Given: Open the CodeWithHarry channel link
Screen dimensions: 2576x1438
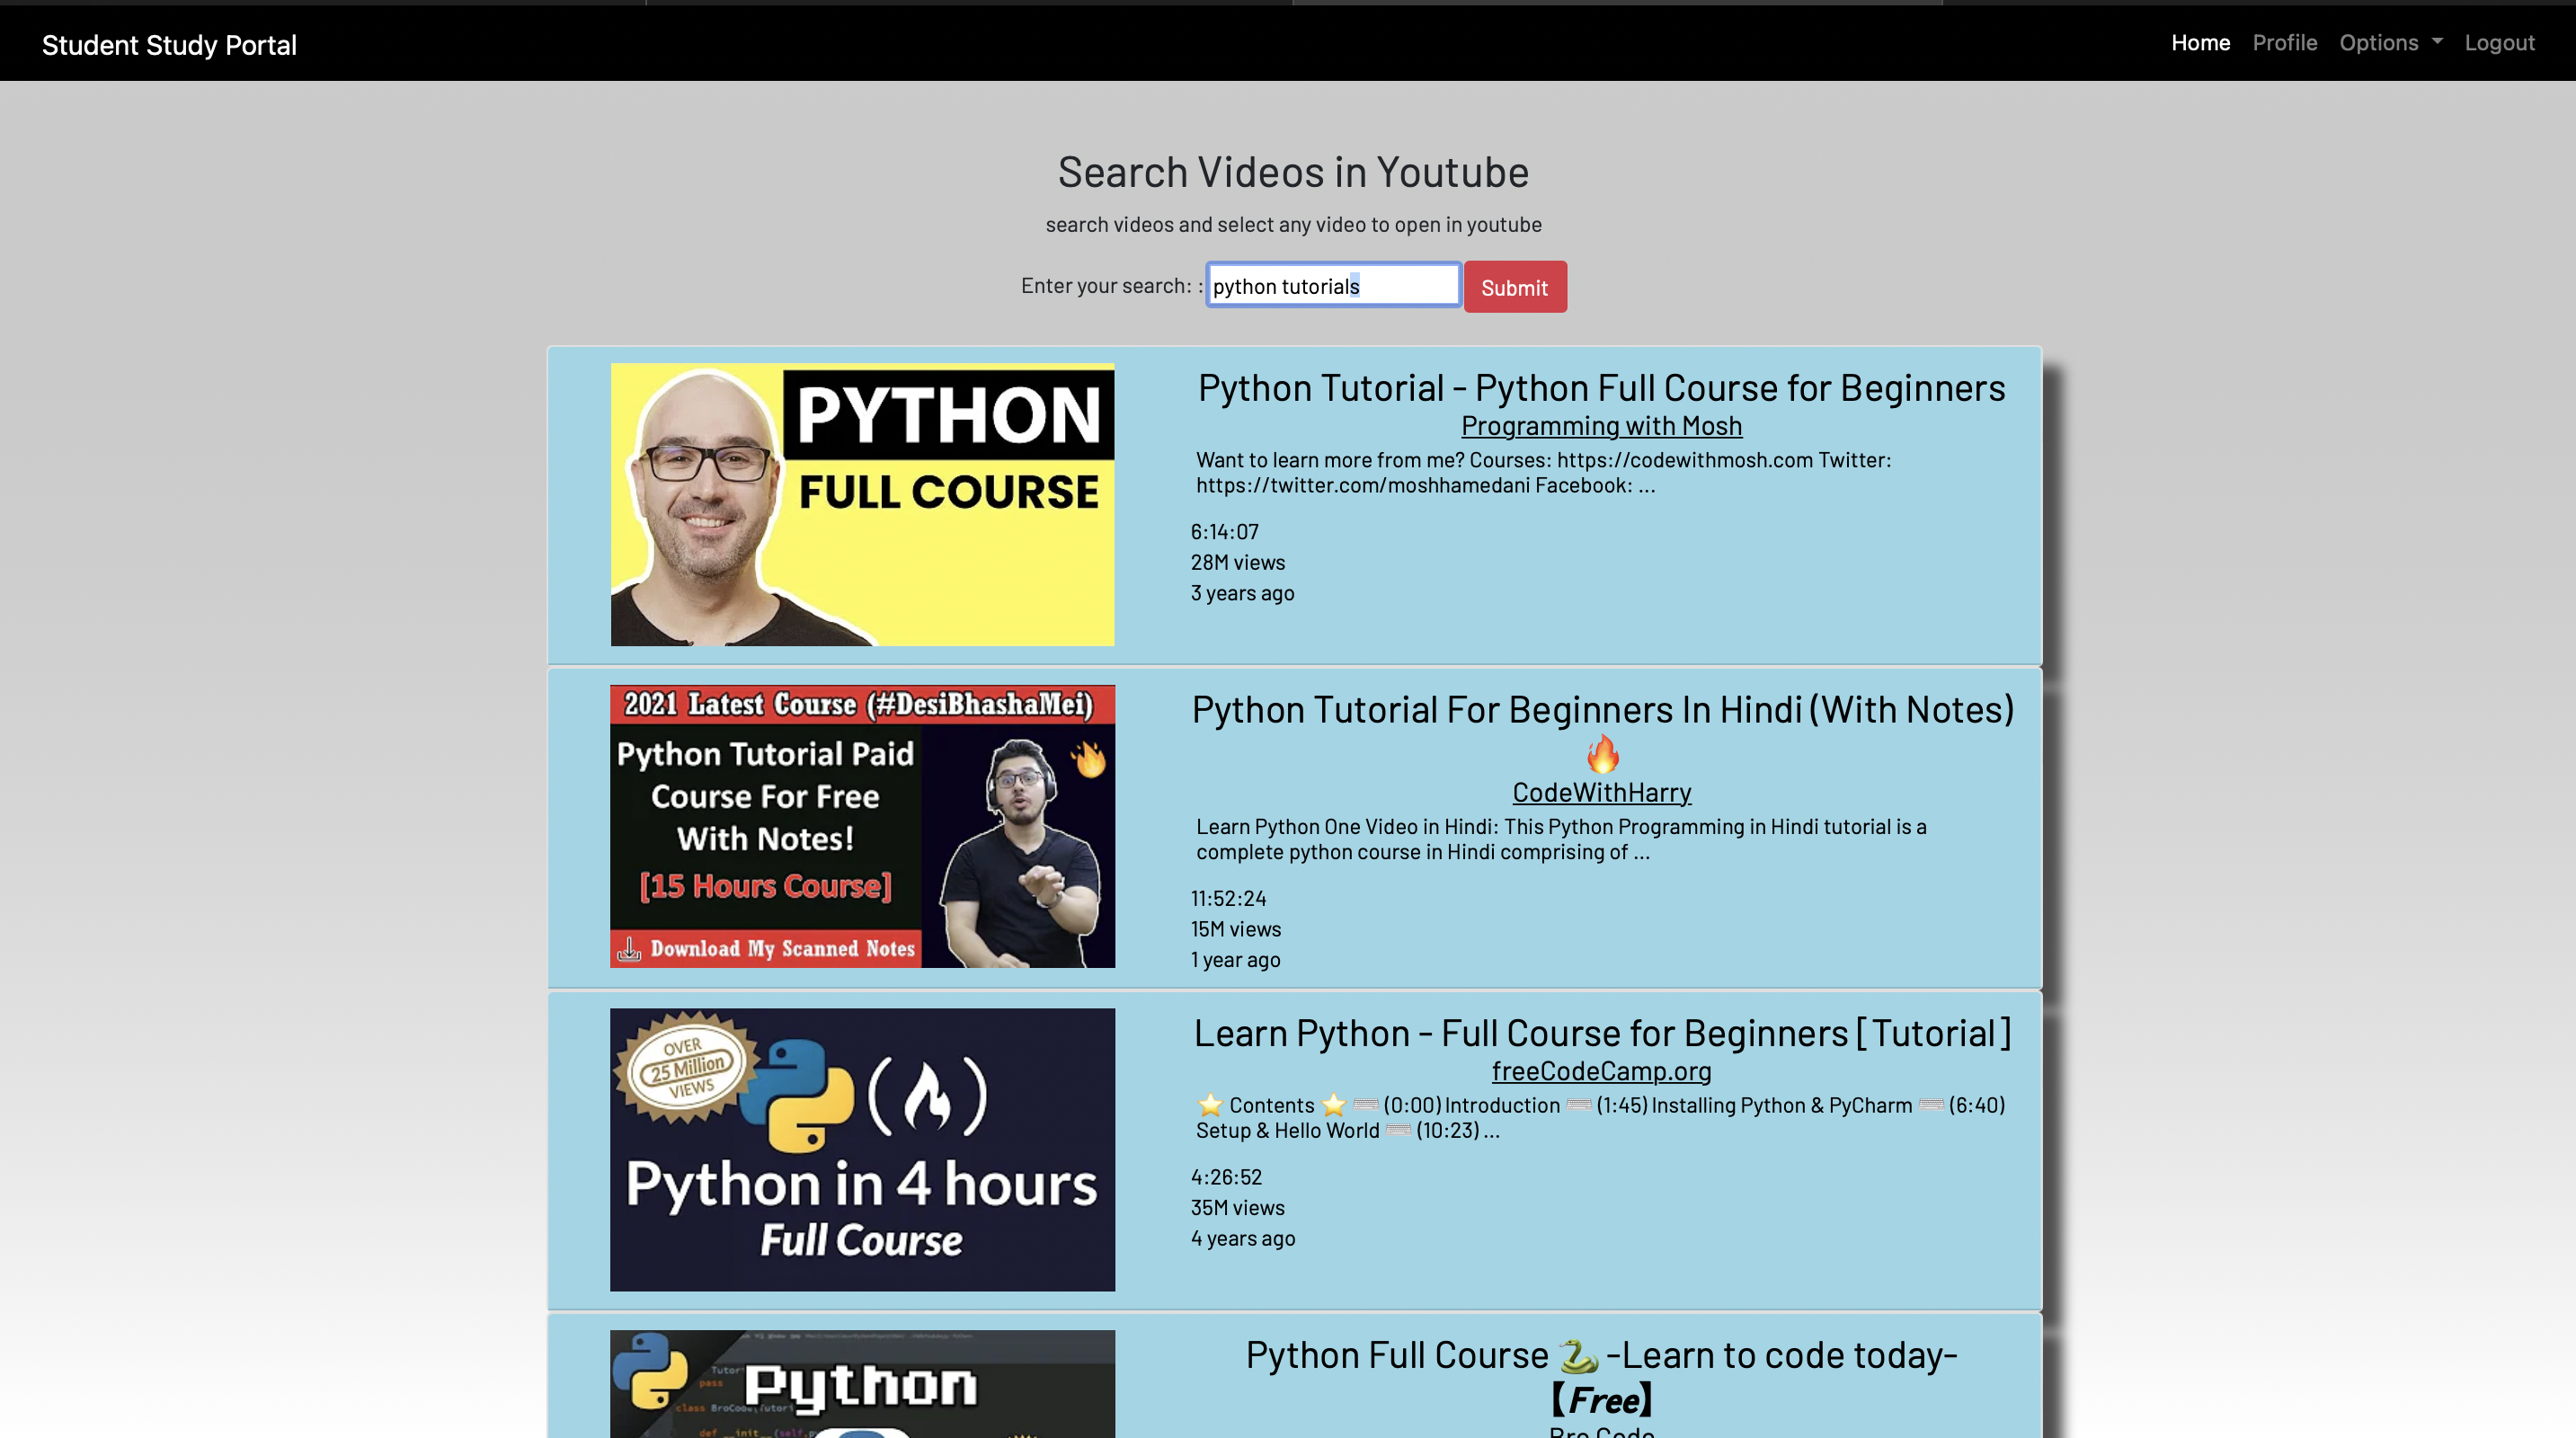Looking at the screenshot, I should pos(1600,791).
